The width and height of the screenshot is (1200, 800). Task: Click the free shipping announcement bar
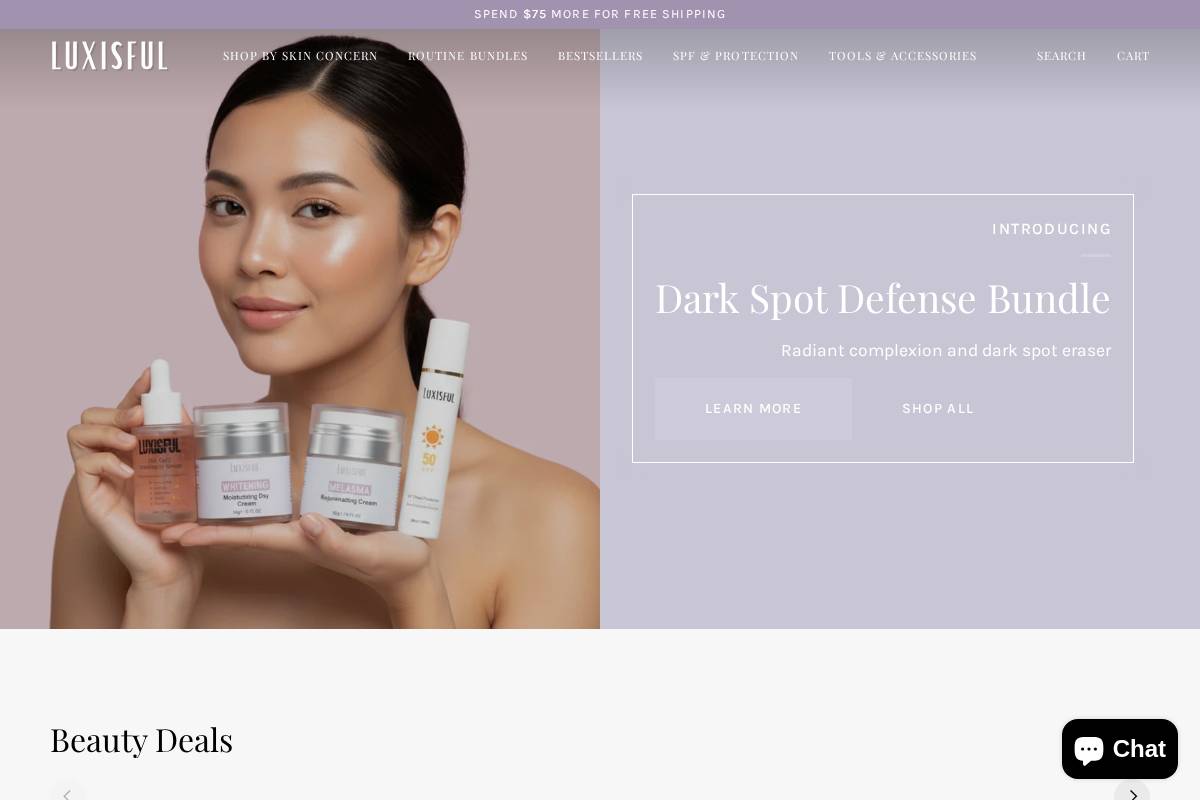tap(600, 14)
